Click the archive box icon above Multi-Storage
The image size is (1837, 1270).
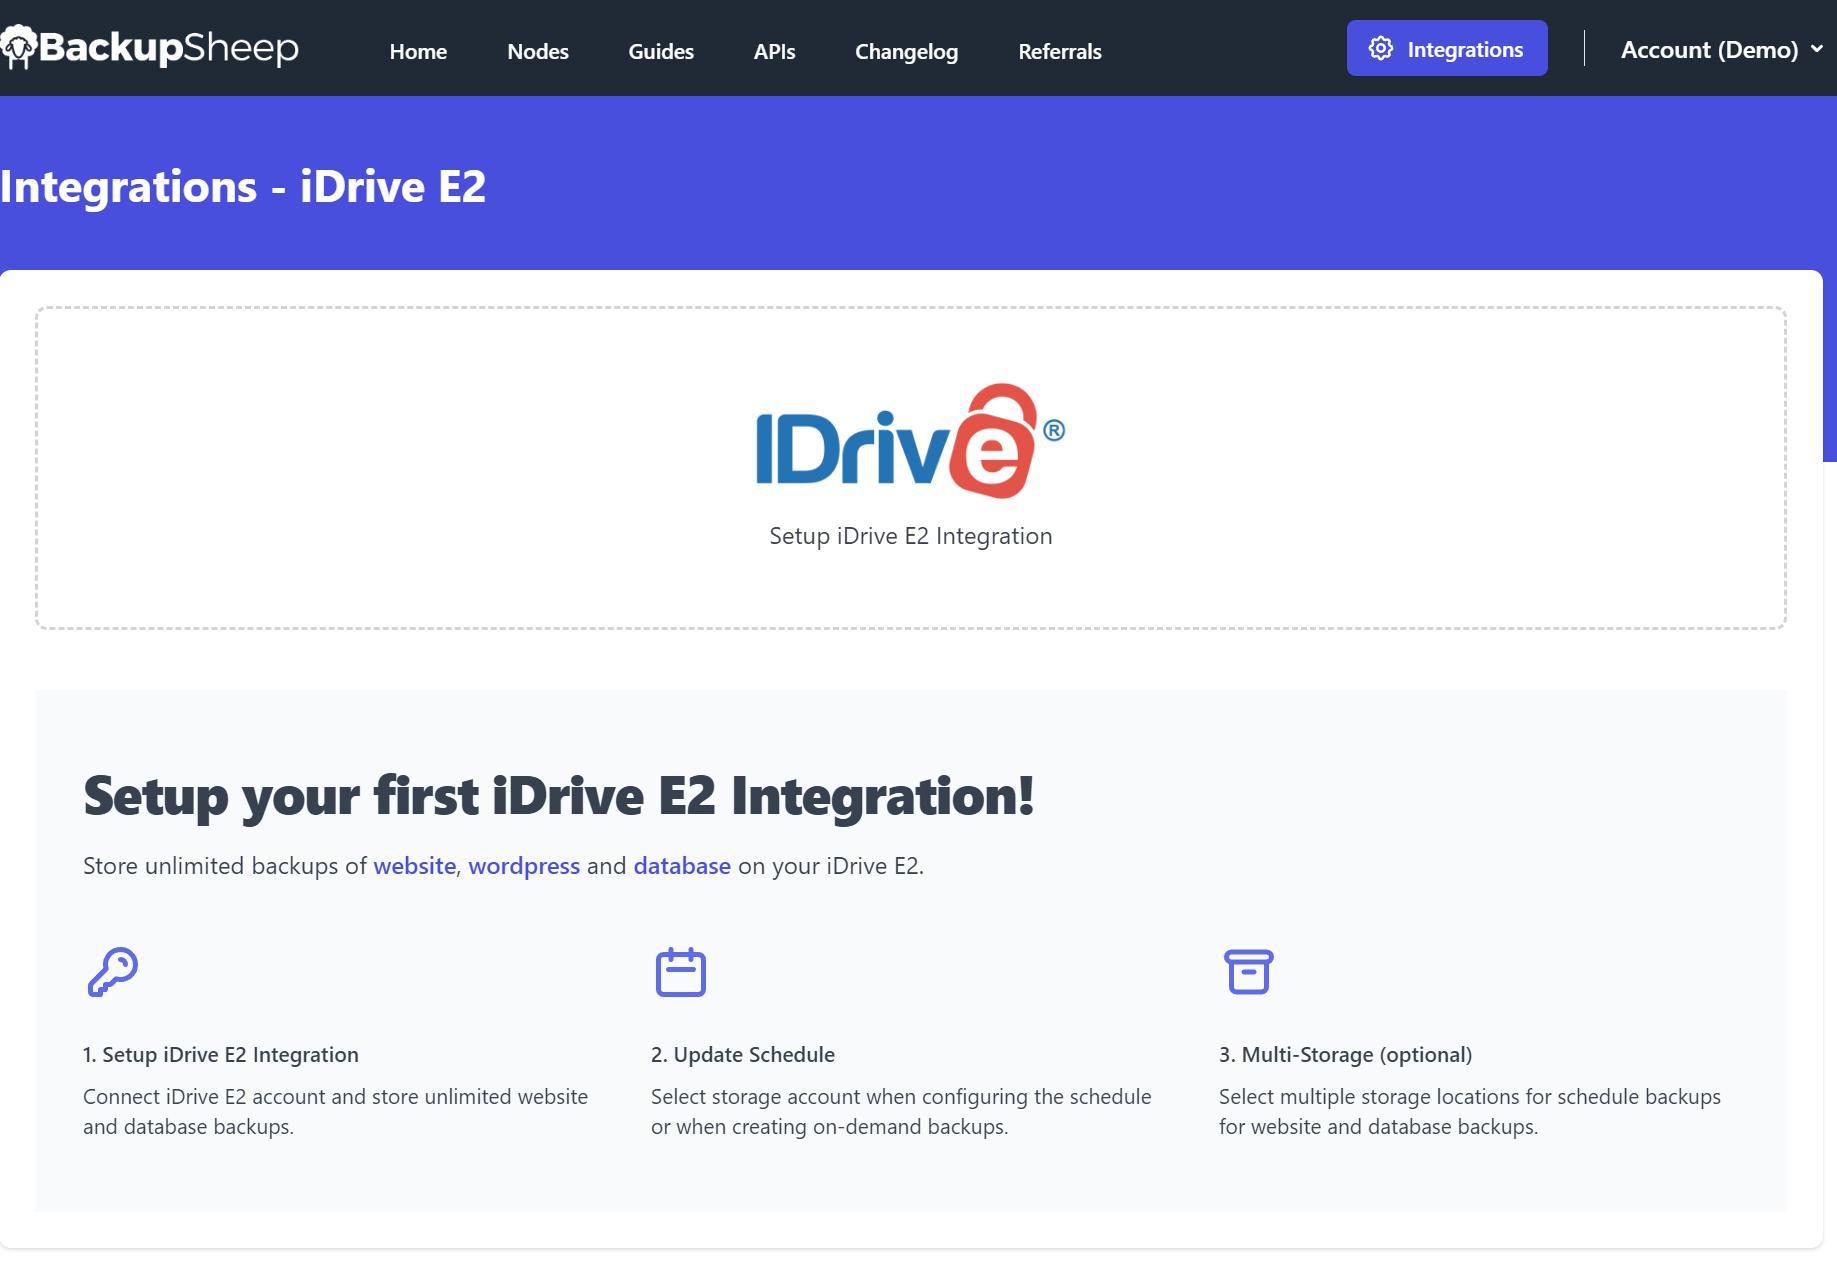[x=1249, y=972]
